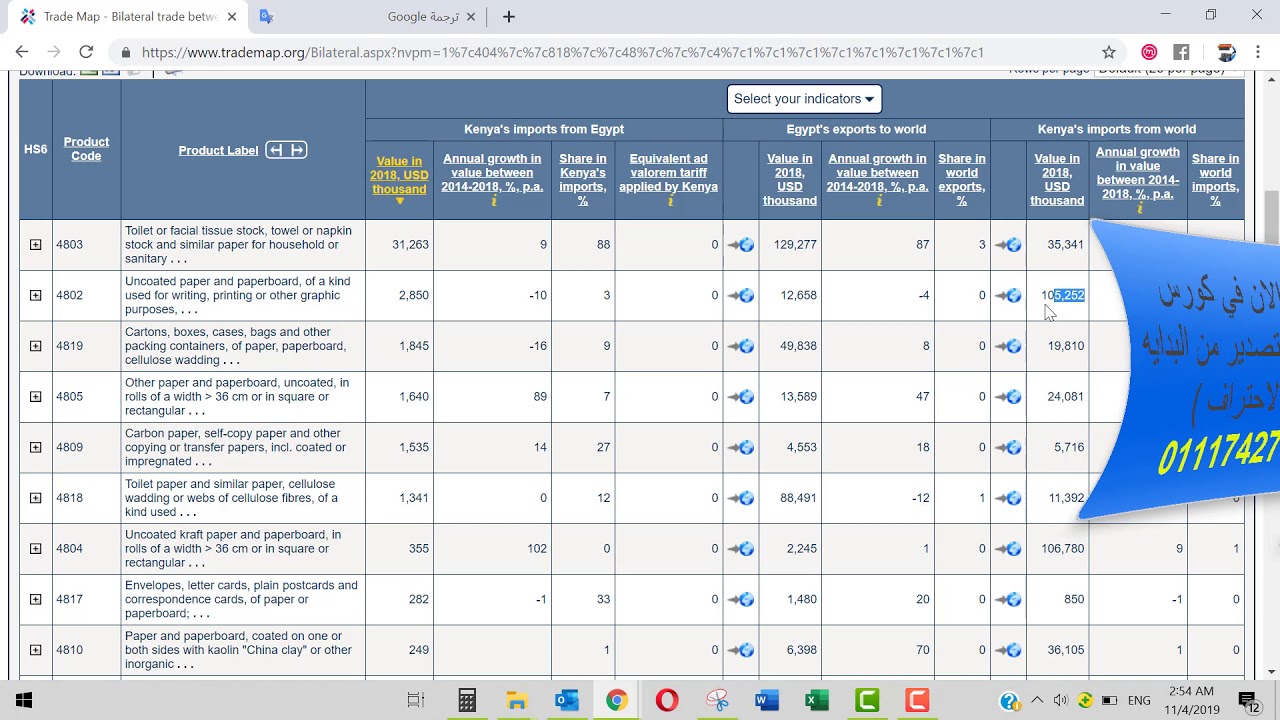
Task: Expand product row 4819
Action: click(x=36, y=346)
